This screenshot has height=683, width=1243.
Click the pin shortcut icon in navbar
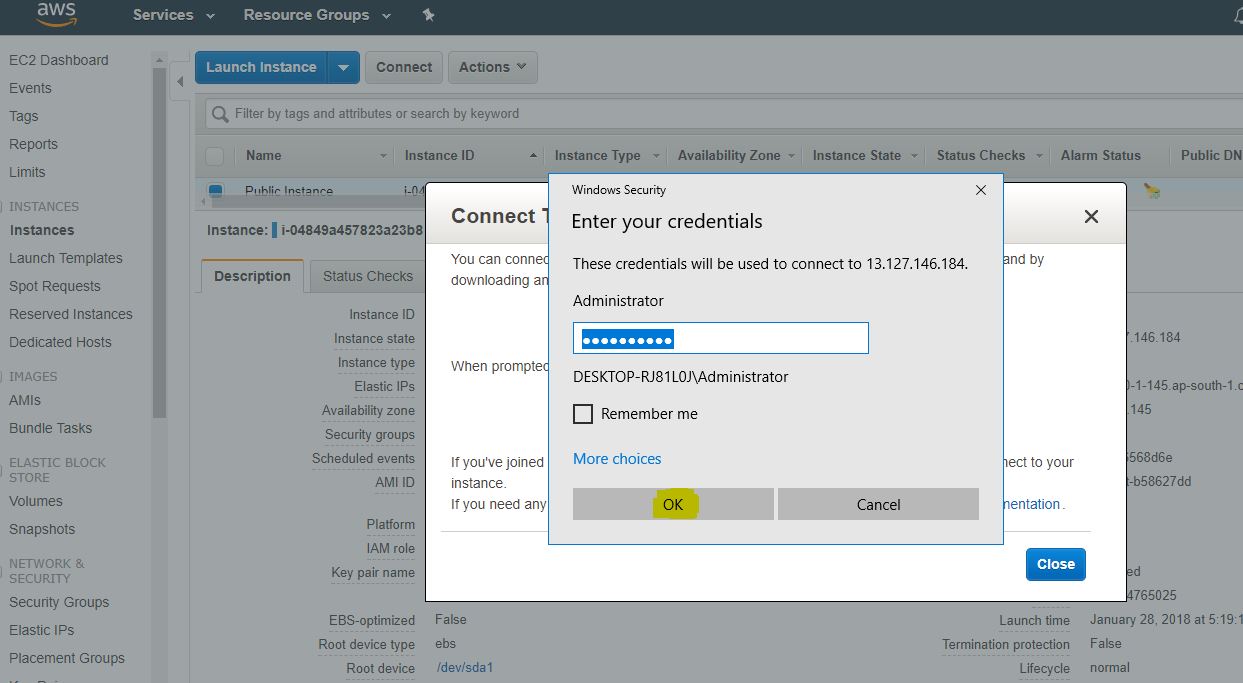pos(428,15)
